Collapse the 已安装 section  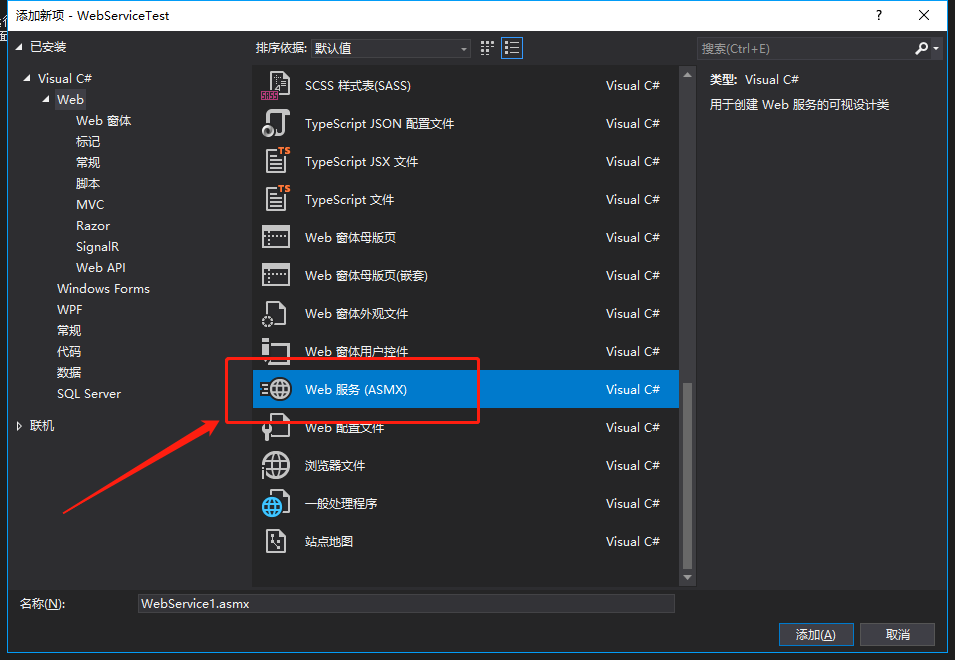[x=19, y=47]
